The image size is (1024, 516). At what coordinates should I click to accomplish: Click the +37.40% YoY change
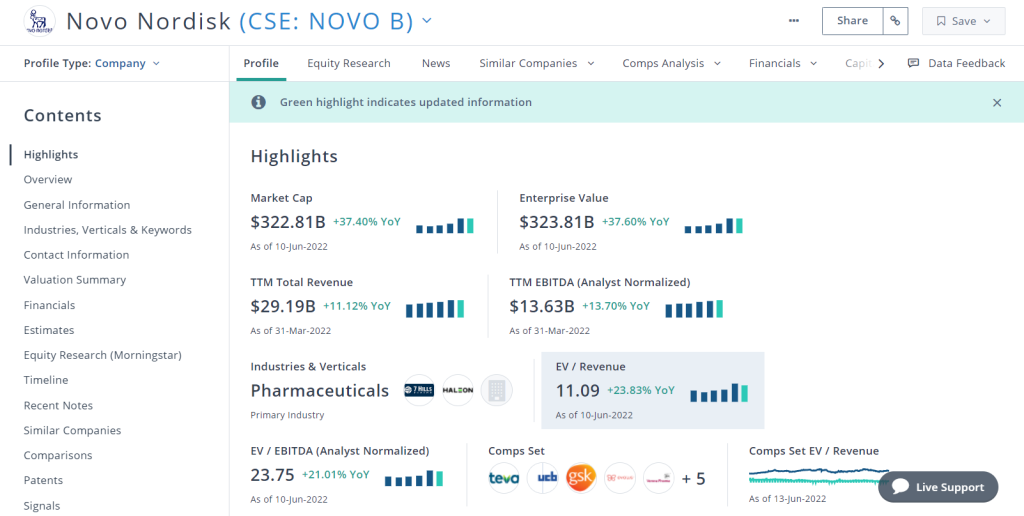point(367,222)
